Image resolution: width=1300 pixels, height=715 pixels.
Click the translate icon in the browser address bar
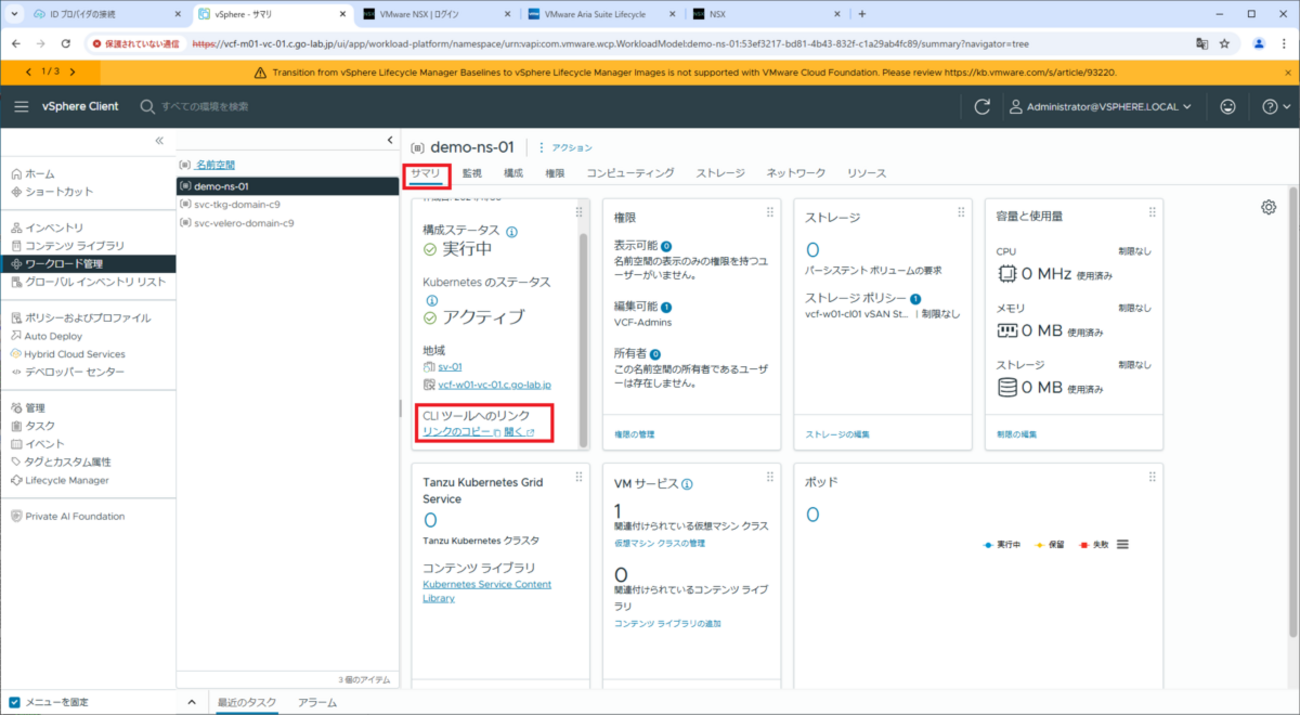tap(1202, 44)
